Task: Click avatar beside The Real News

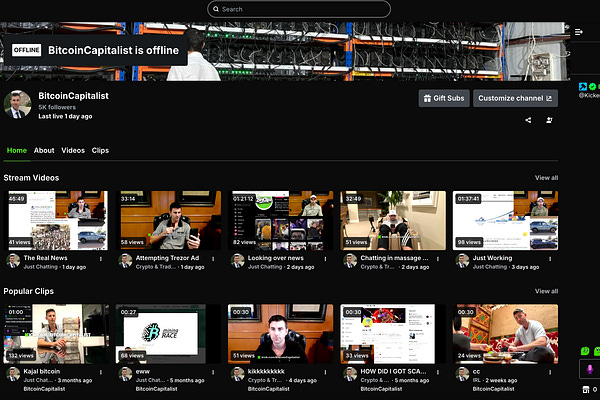Action: coord(13,261)
